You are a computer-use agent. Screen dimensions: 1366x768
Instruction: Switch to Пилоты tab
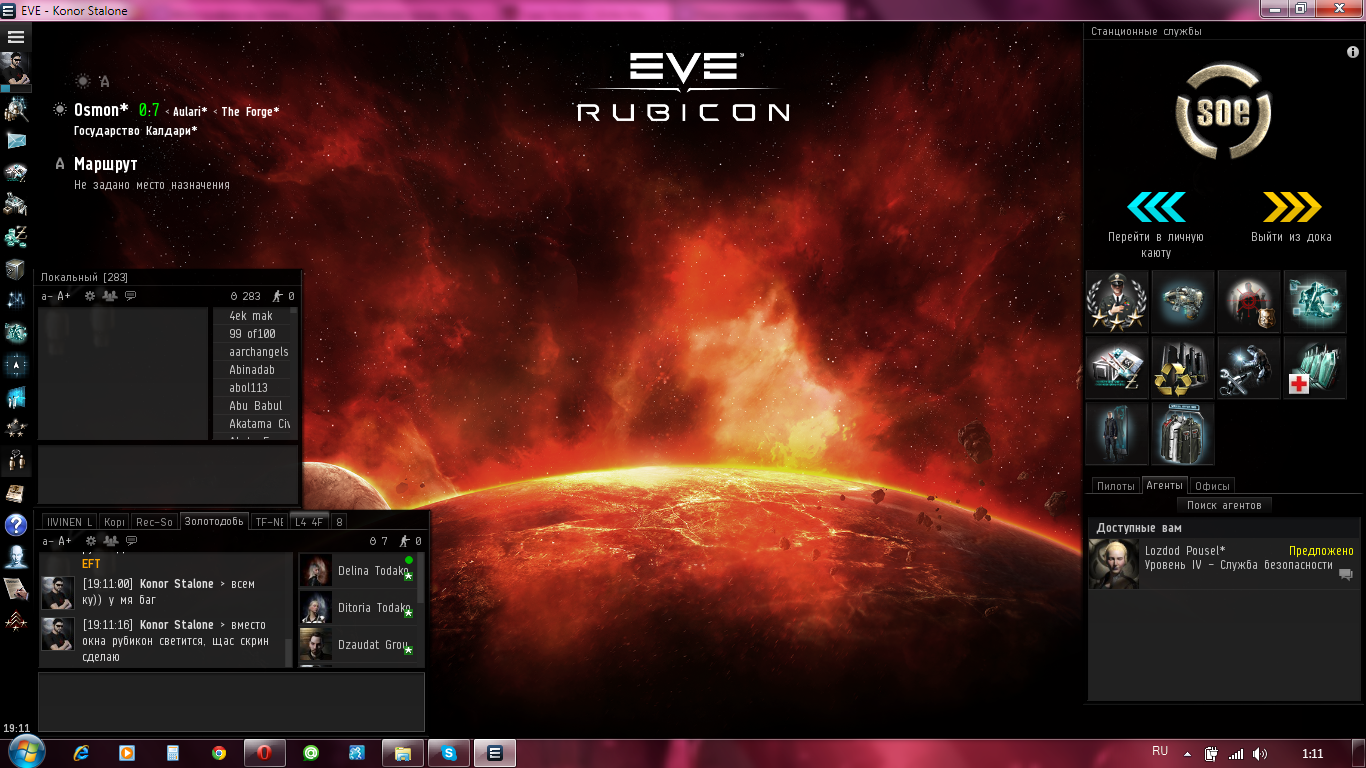(1115, 486)
